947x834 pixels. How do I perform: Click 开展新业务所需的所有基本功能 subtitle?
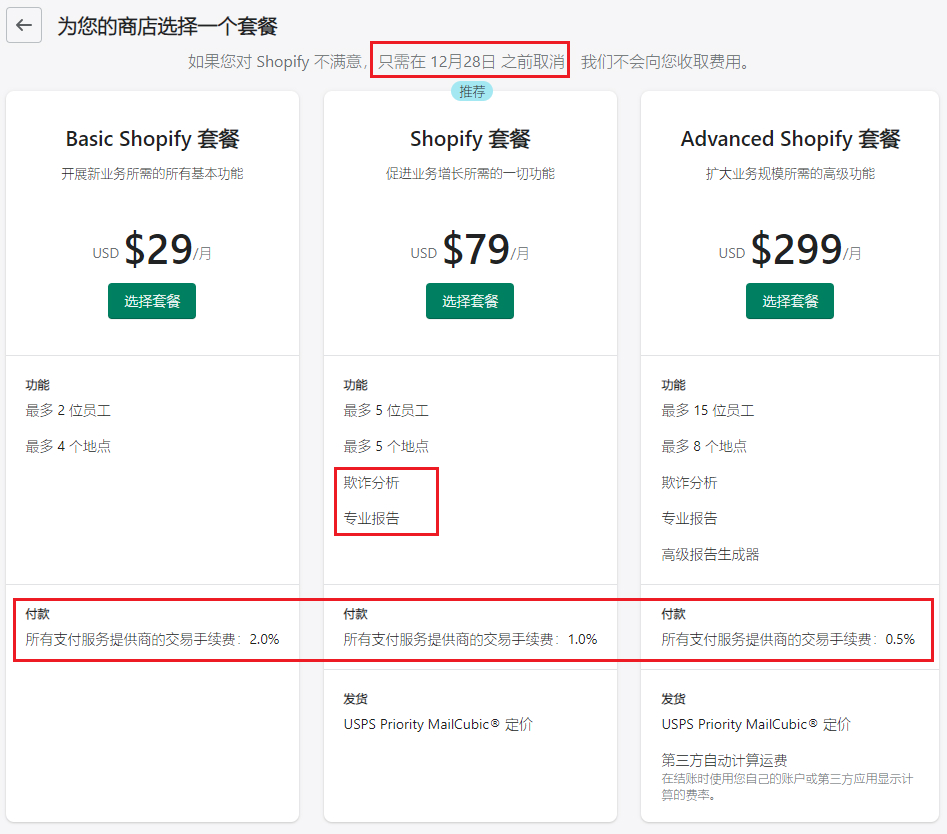pyautogui.click(x=152, y=174)
